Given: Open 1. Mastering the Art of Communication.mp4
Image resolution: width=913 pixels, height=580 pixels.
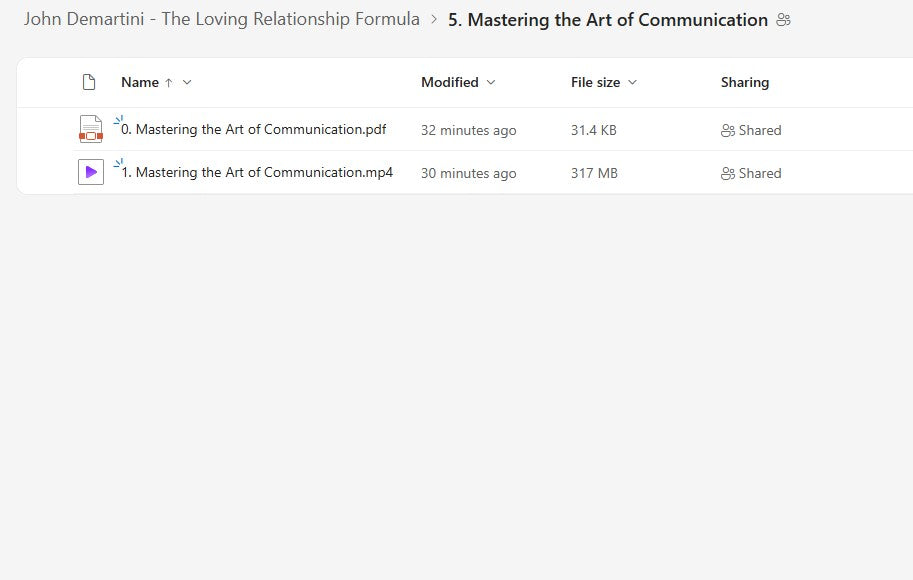Looking at the screenshot, I should click(255, 172).
